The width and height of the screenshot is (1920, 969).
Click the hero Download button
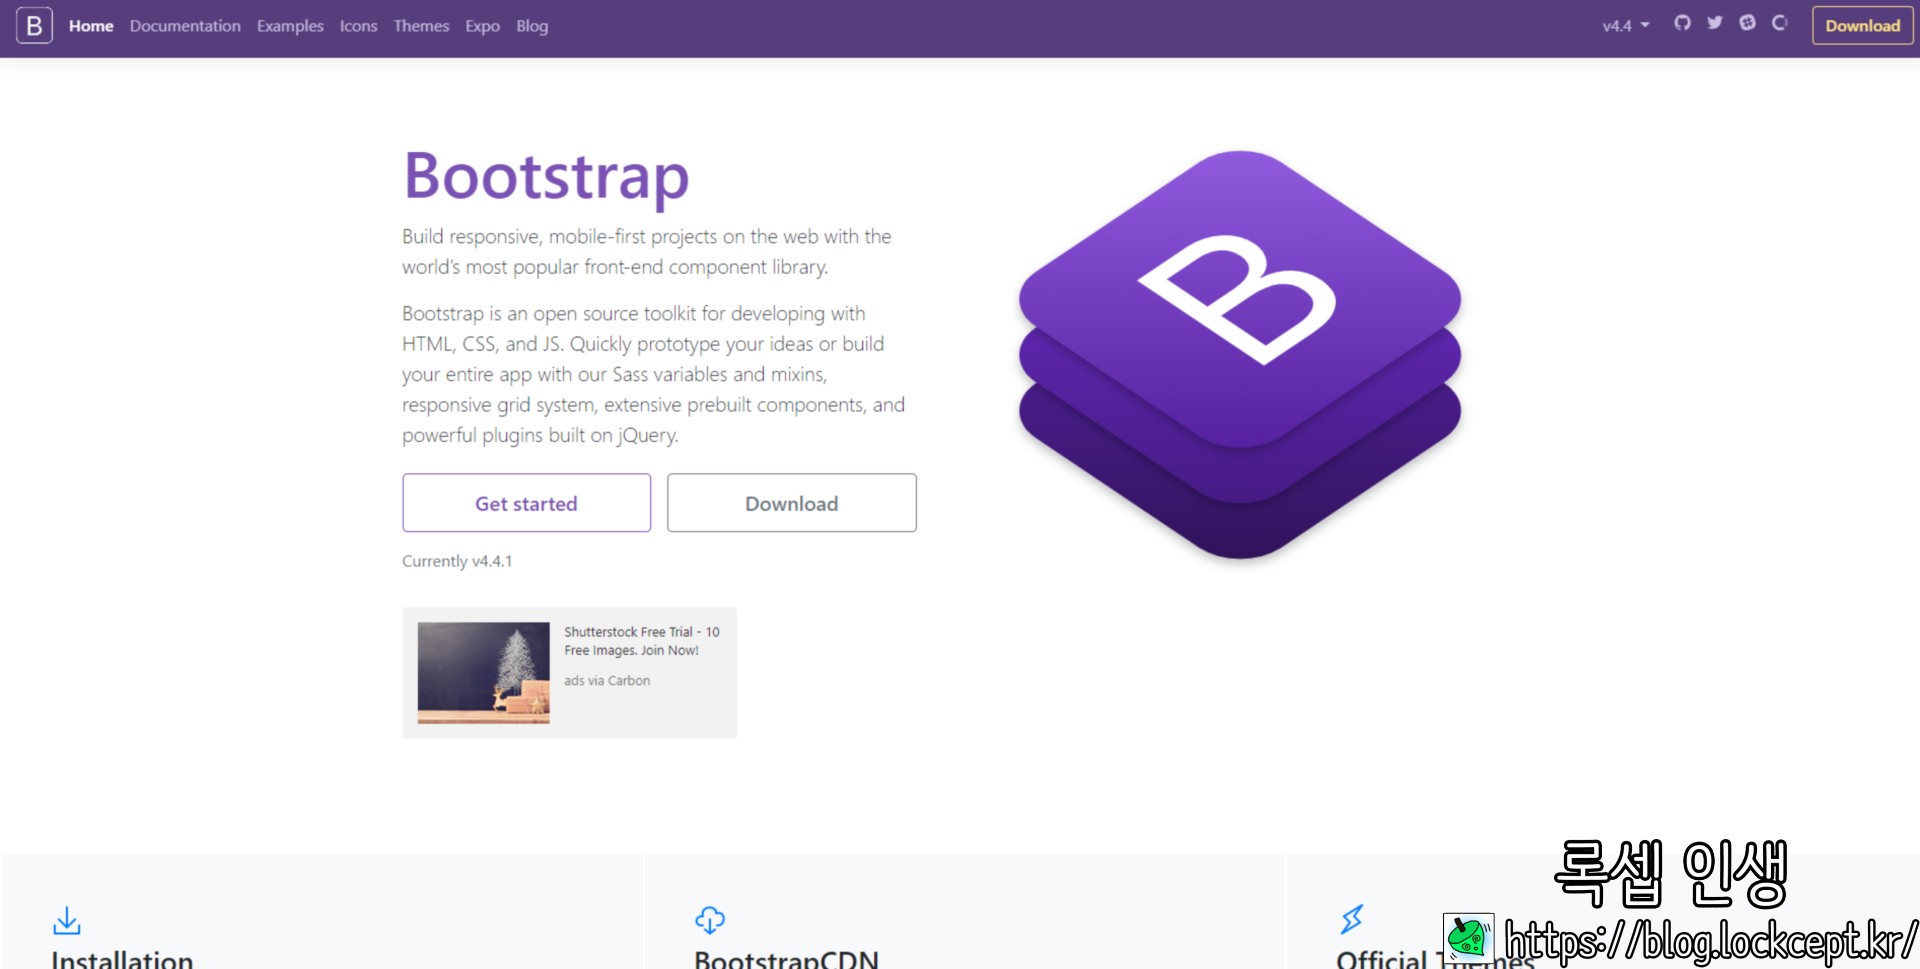click(791, 503)
